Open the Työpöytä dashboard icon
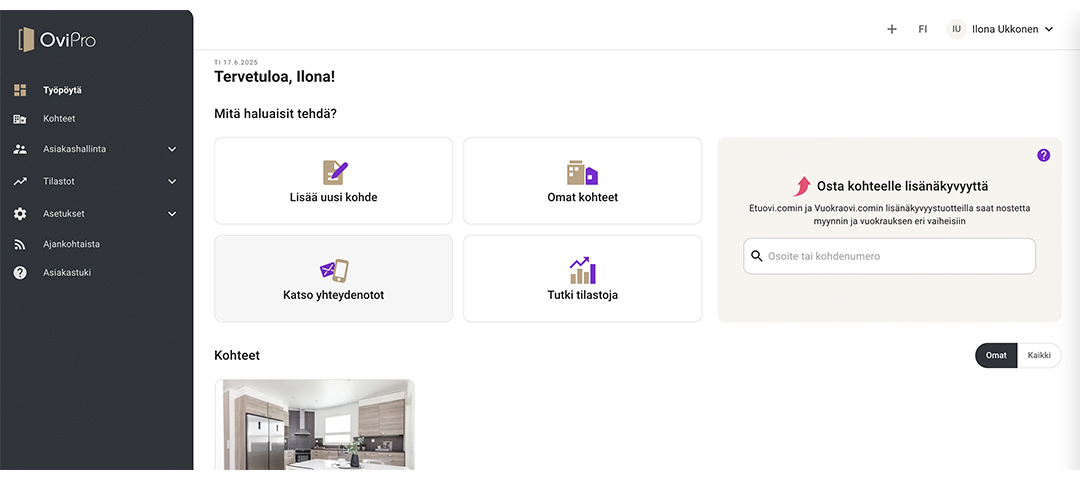 pos(20,90)
